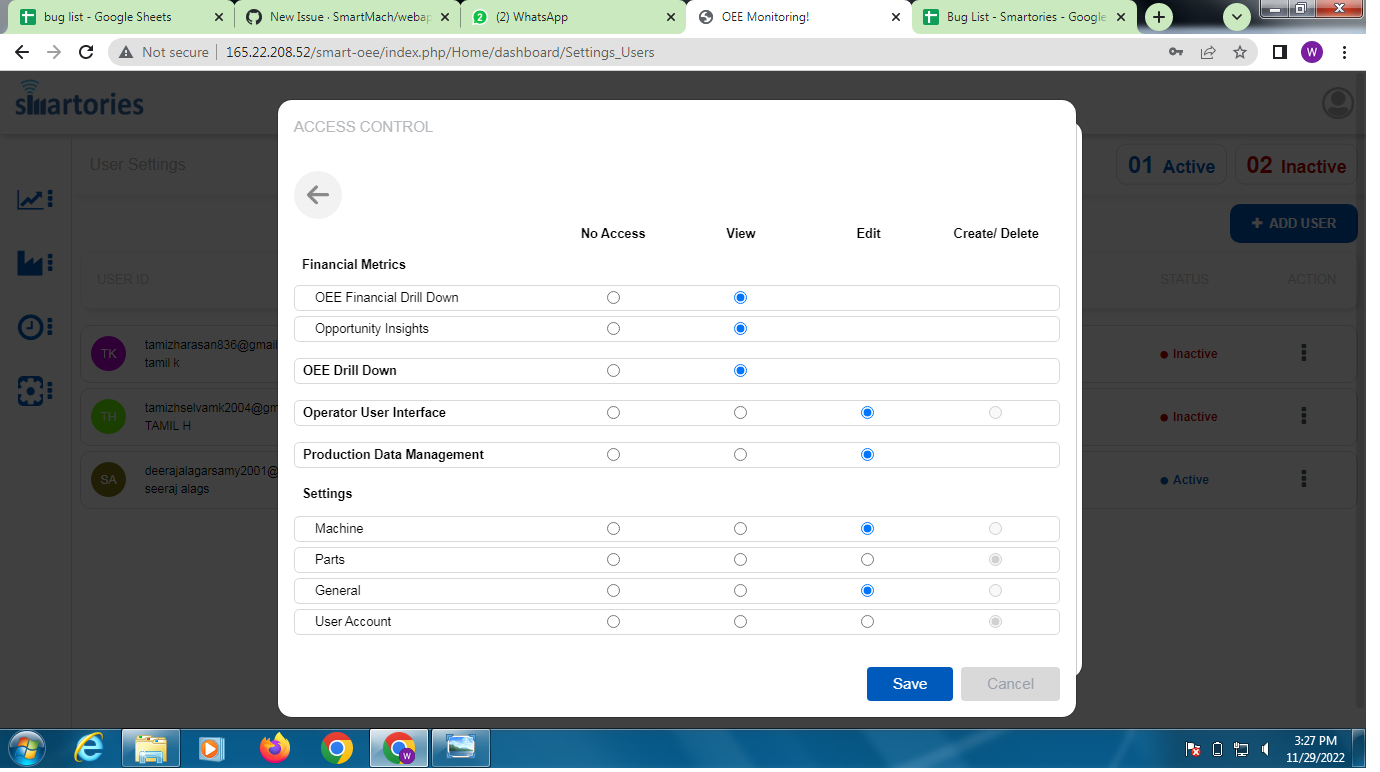
Task: Switch to the bug list Google Sheets tab
Action: (x=110, y=17)
